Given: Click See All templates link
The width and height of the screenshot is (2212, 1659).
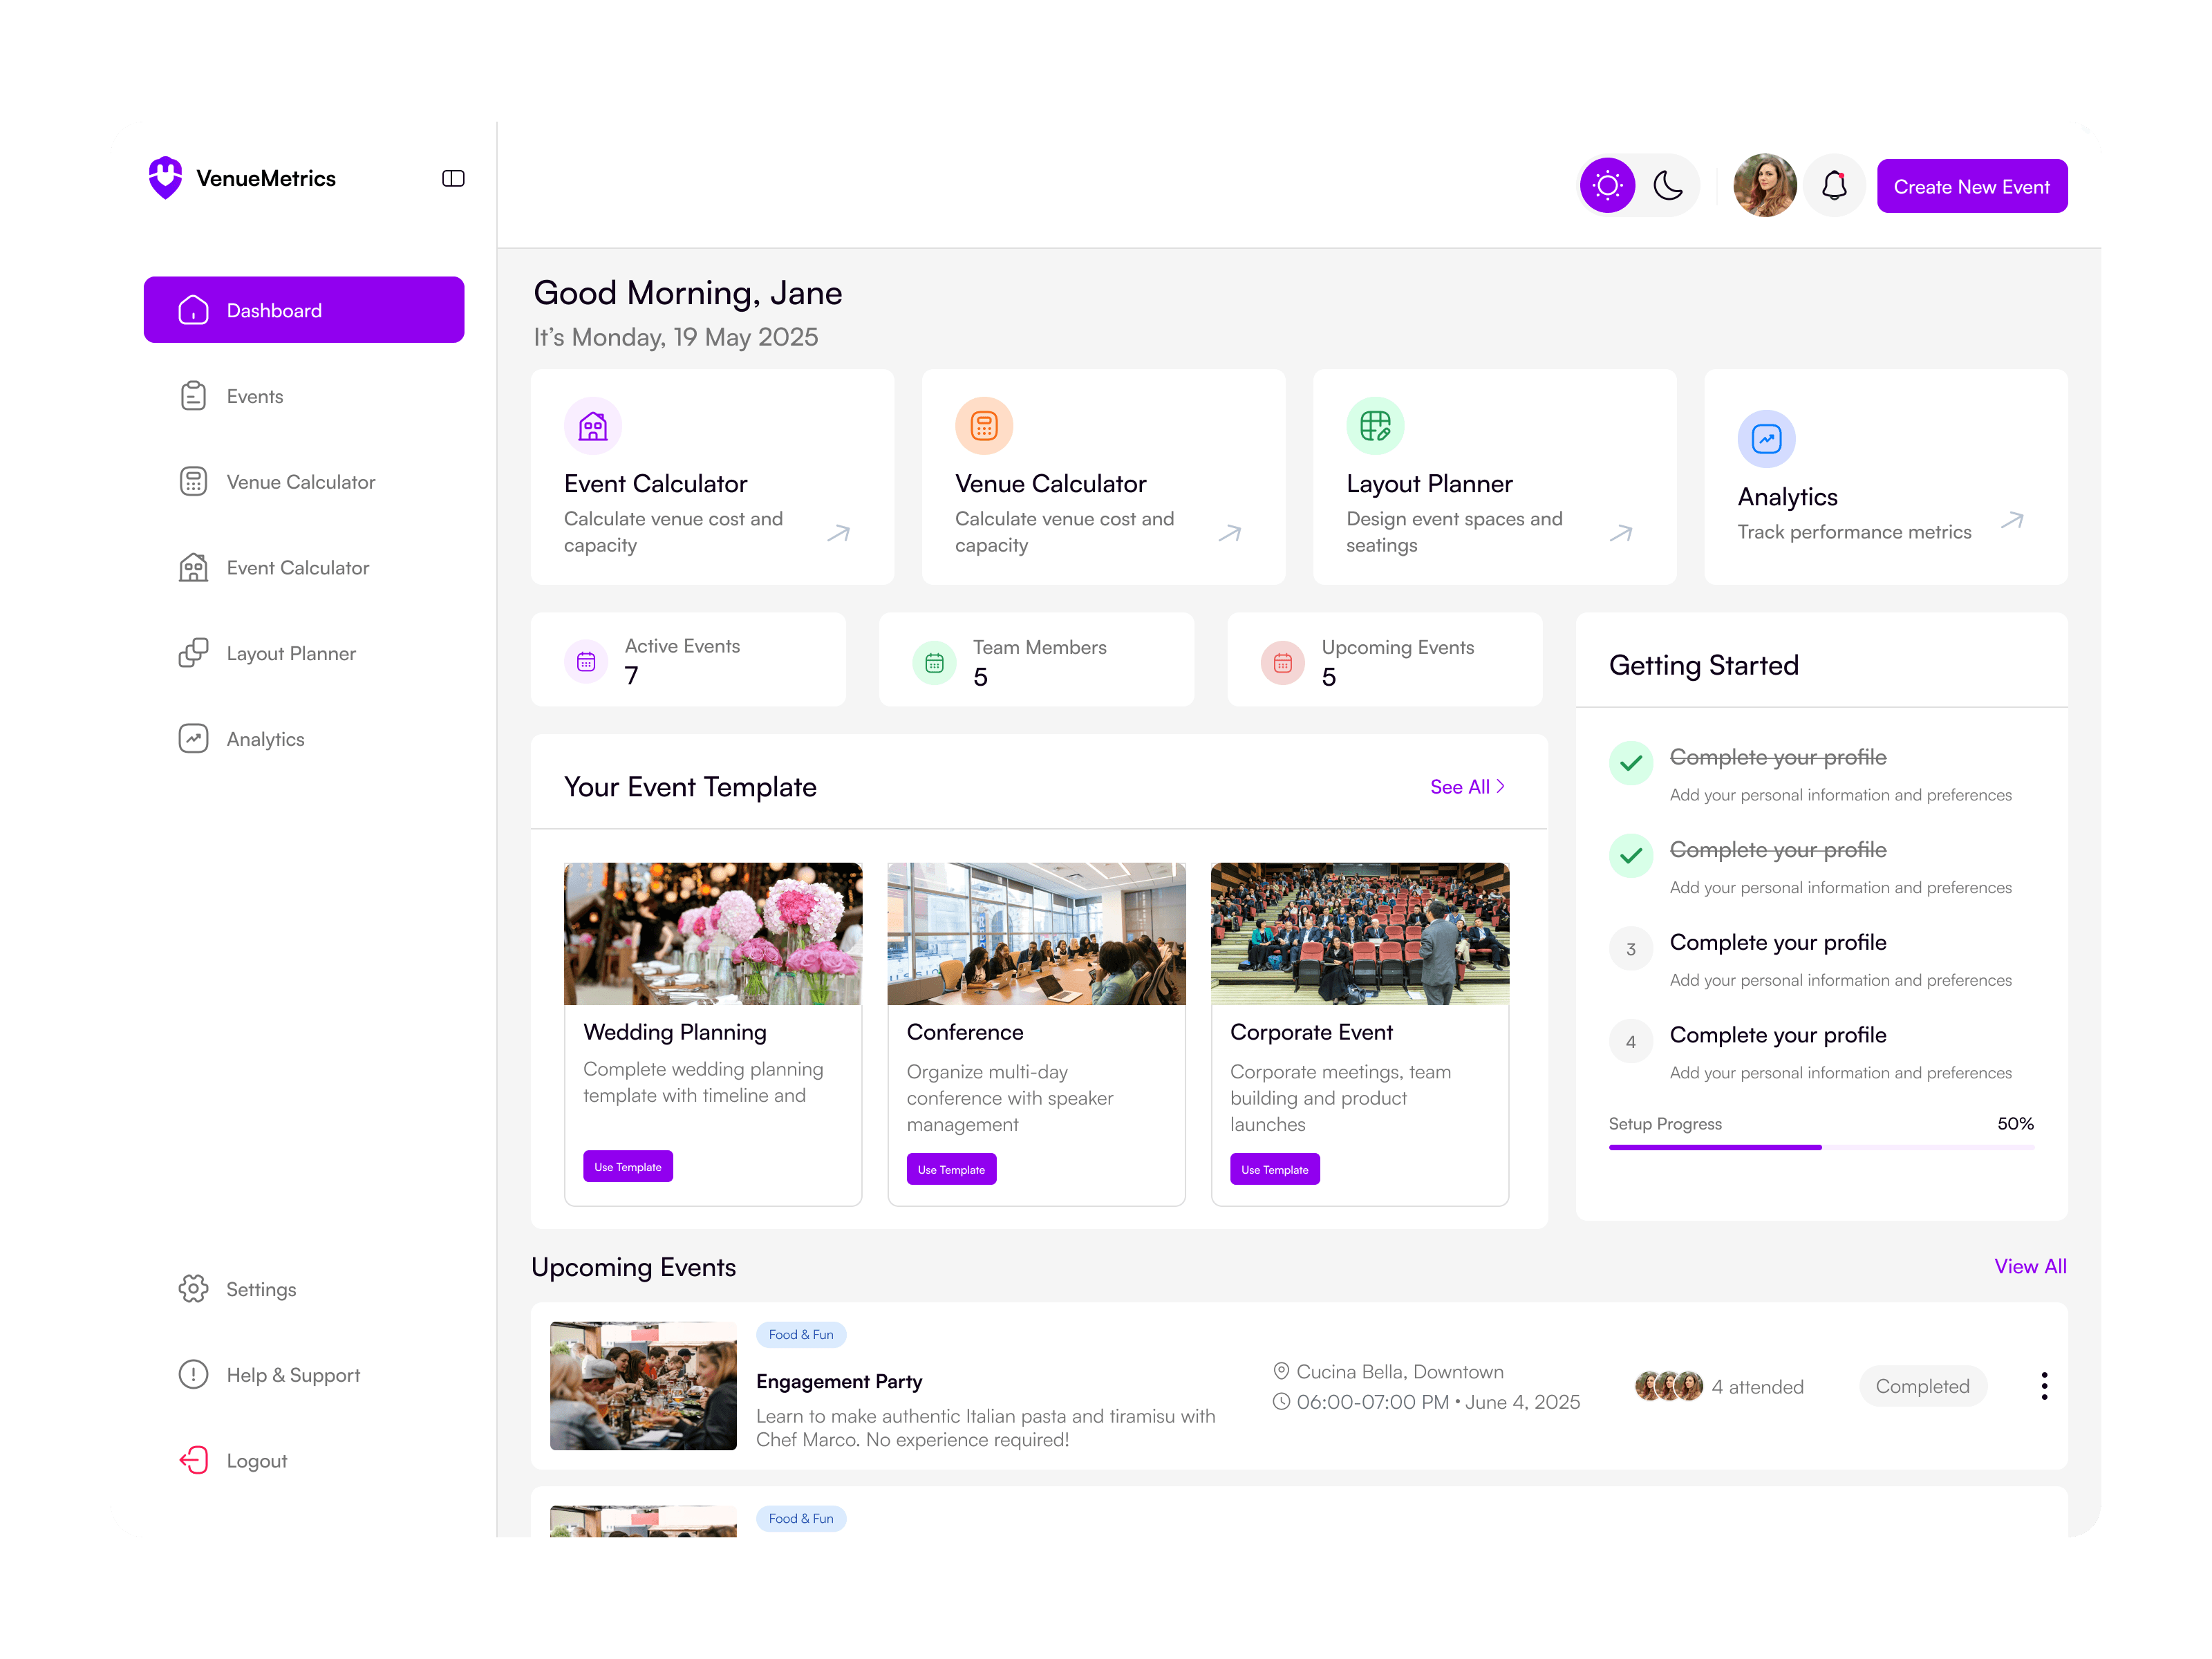Looking at the screenshot, I should tap(1467, 787).
